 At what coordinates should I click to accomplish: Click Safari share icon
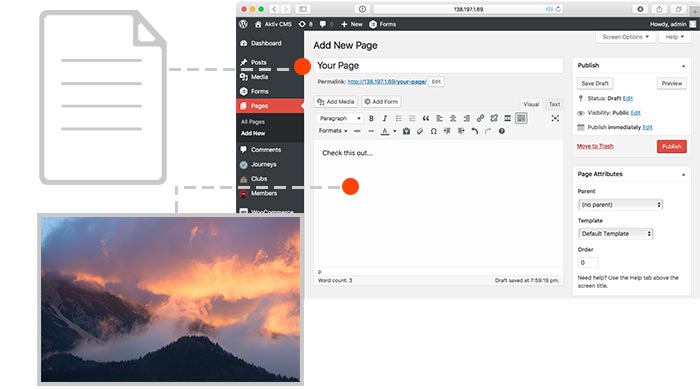[659, 9]
